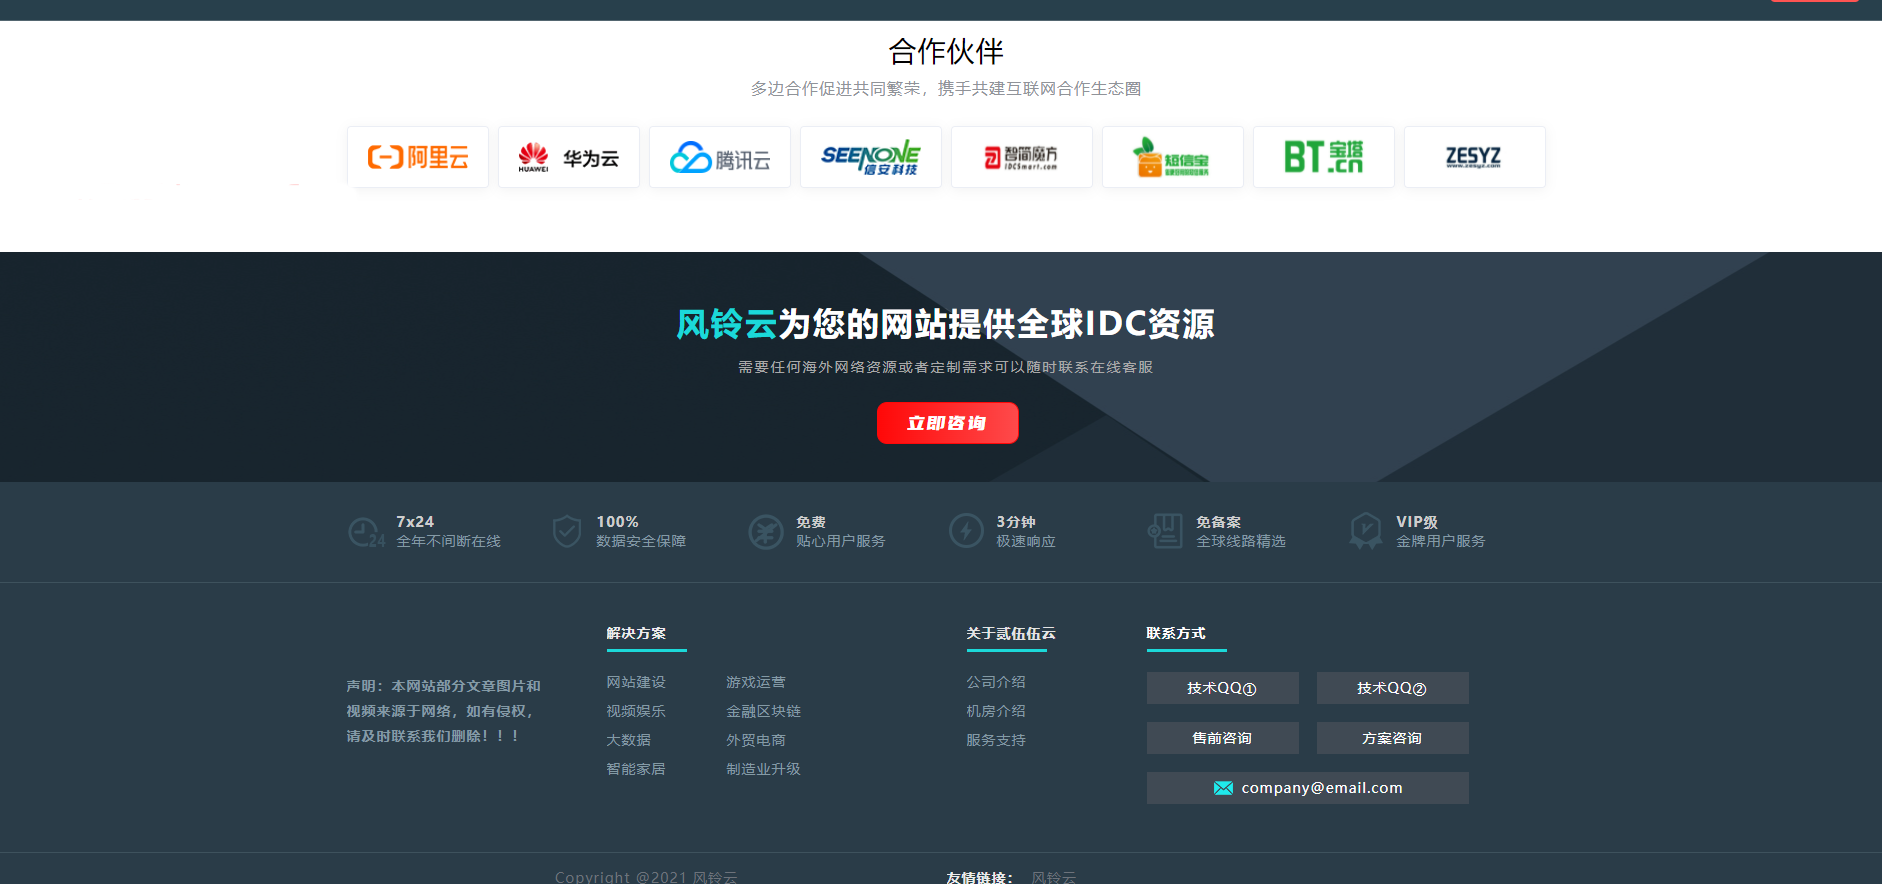The height and width of the screenshot is (884, 1882).
Task: Click the 全球线路精选 text
Action: point(1241,541)
